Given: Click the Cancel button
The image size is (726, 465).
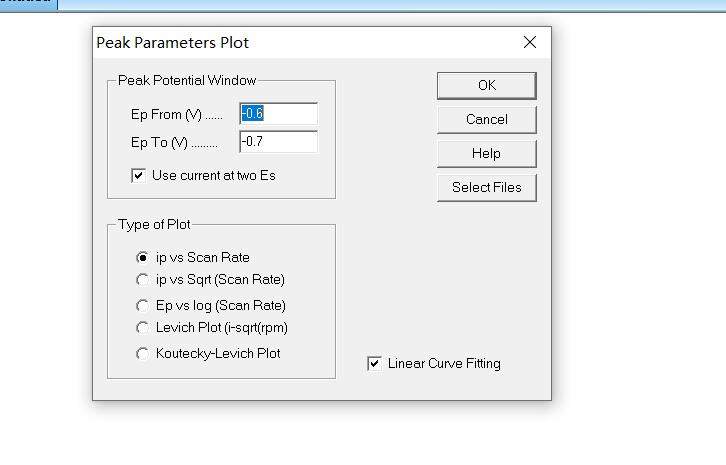Looking at the screenshot, I should click(486, 119).
